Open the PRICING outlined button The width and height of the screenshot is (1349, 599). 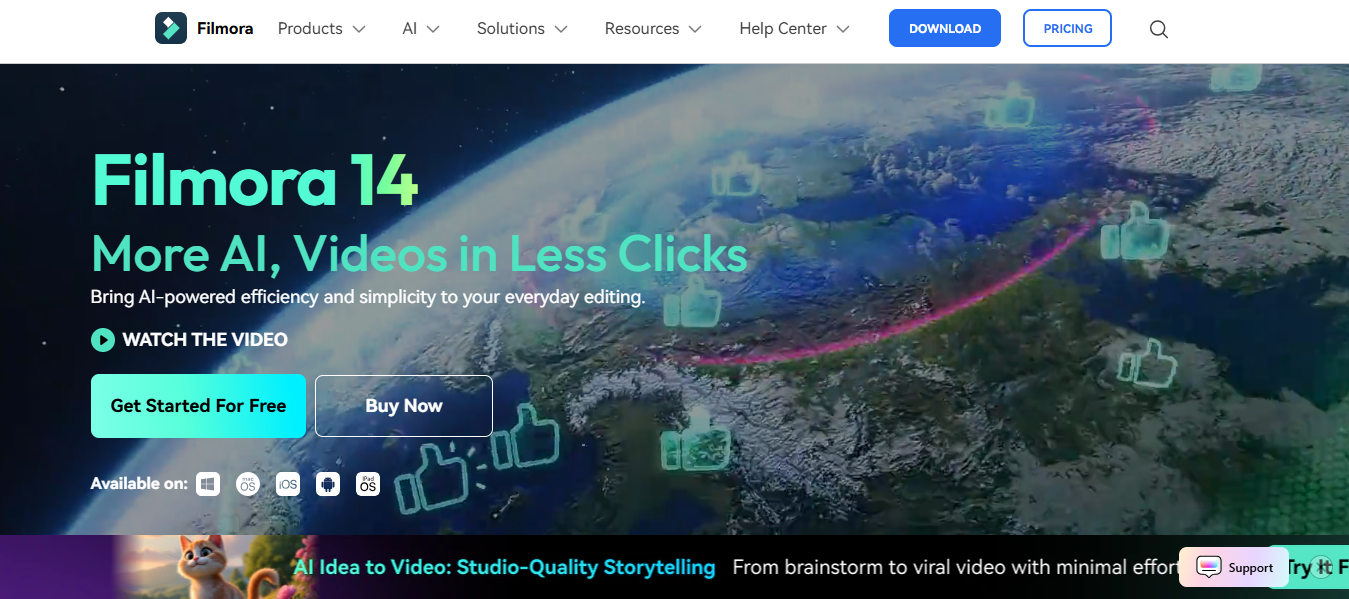1068,28
